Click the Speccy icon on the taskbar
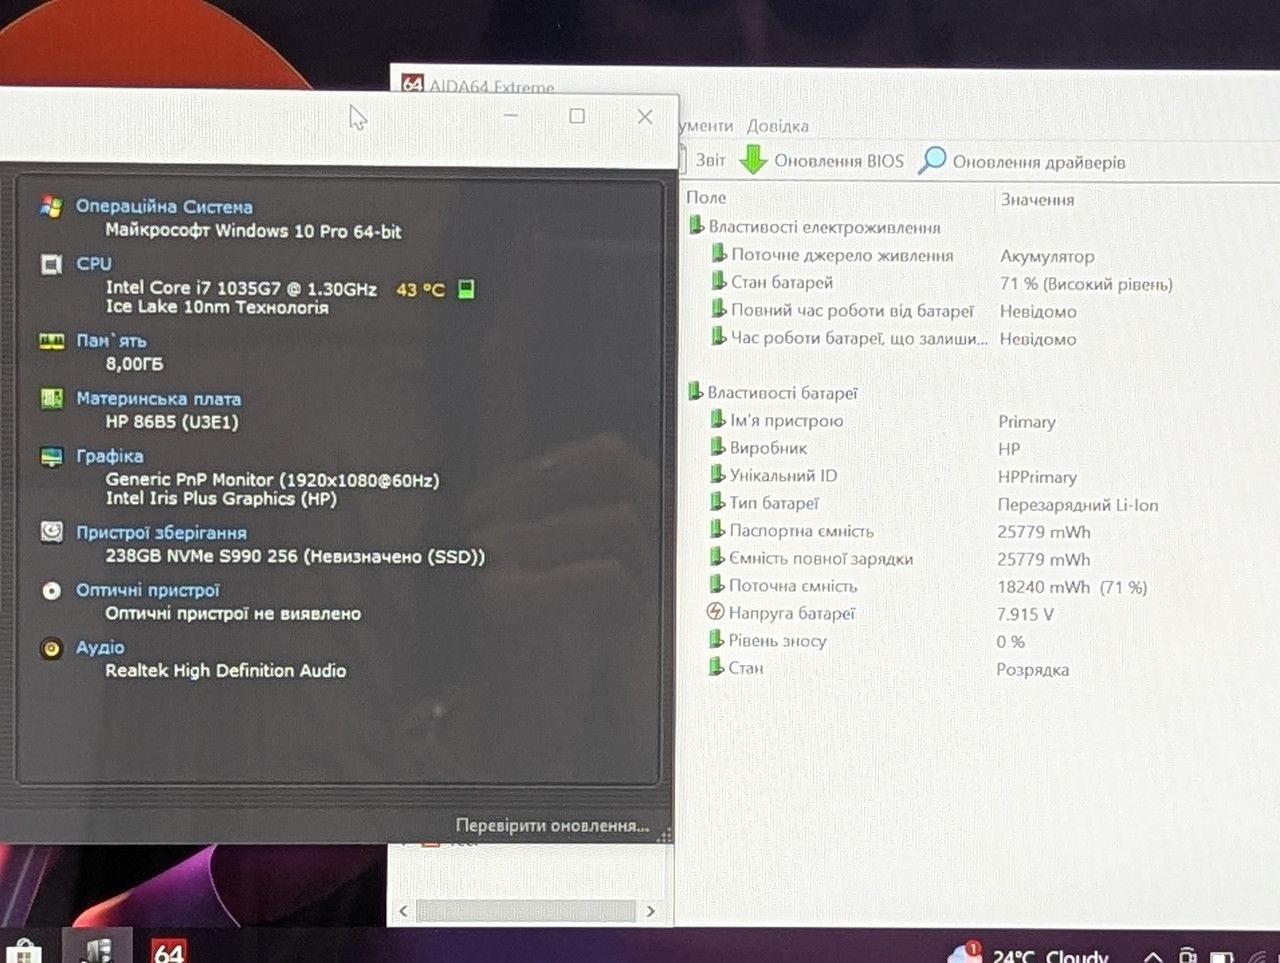 pos(97,948)
